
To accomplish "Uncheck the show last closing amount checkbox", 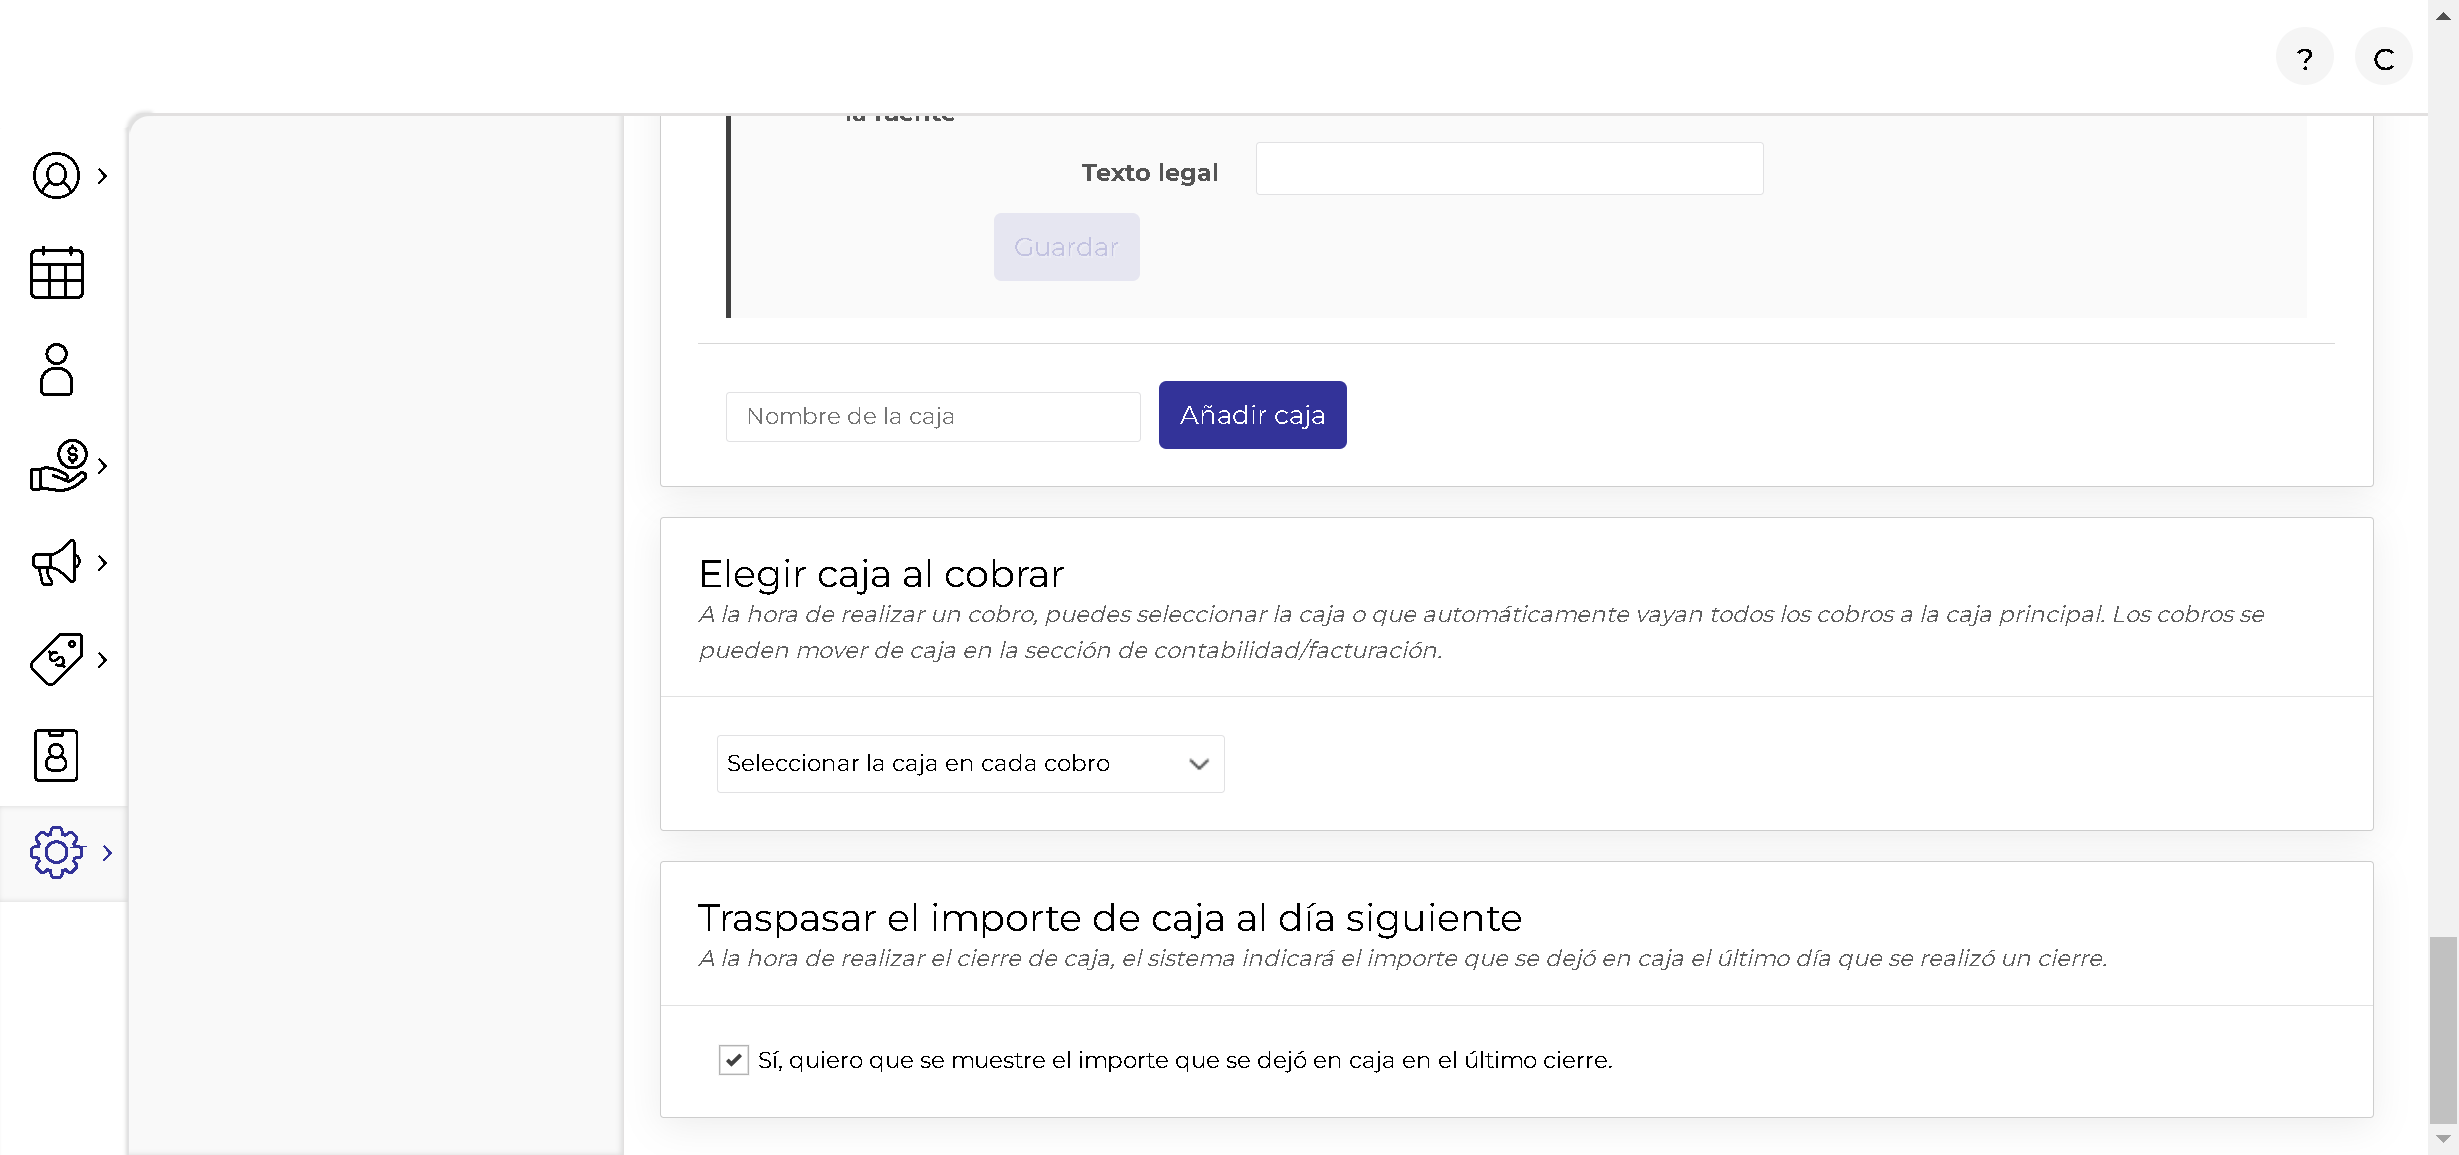I will click(733, 1060).
